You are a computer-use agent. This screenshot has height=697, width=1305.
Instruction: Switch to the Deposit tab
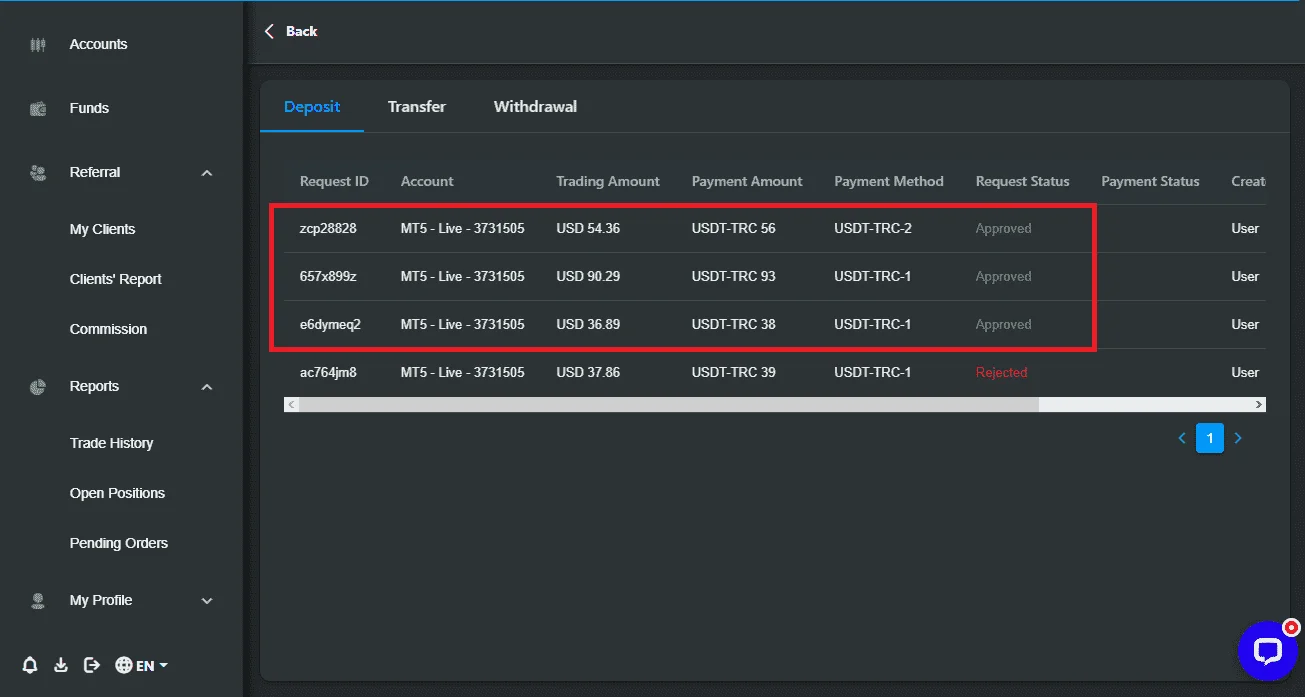tap(312, 107)
